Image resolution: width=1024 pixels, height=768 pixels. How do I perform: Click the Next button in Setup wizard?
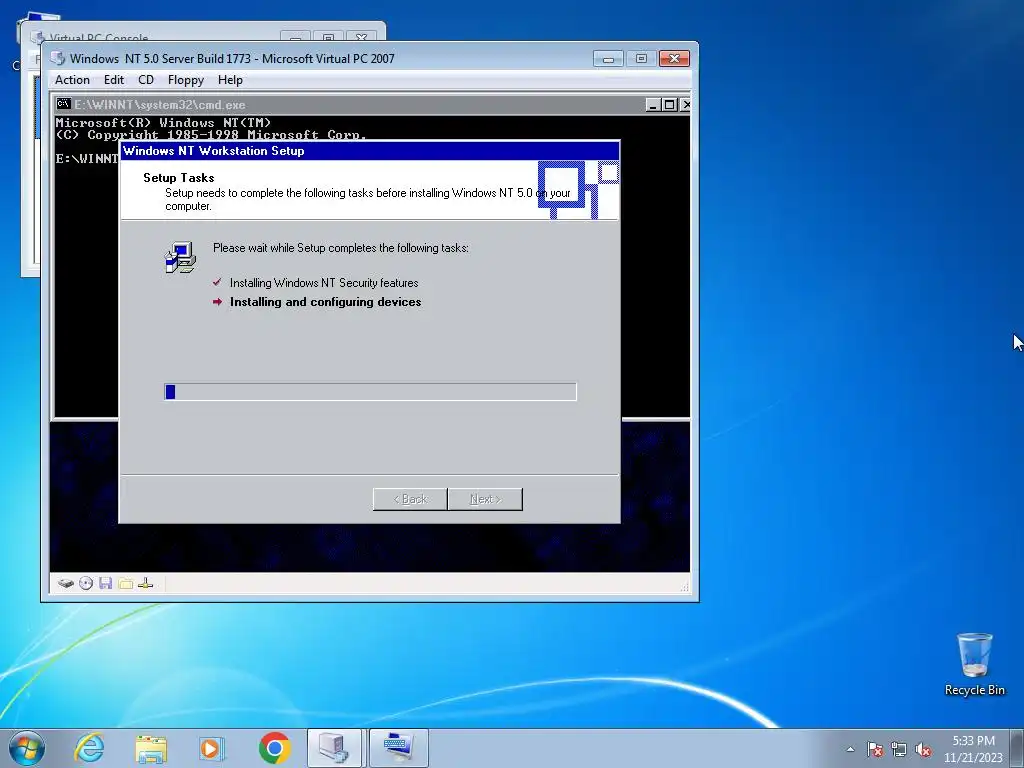[x=485, y=499]
